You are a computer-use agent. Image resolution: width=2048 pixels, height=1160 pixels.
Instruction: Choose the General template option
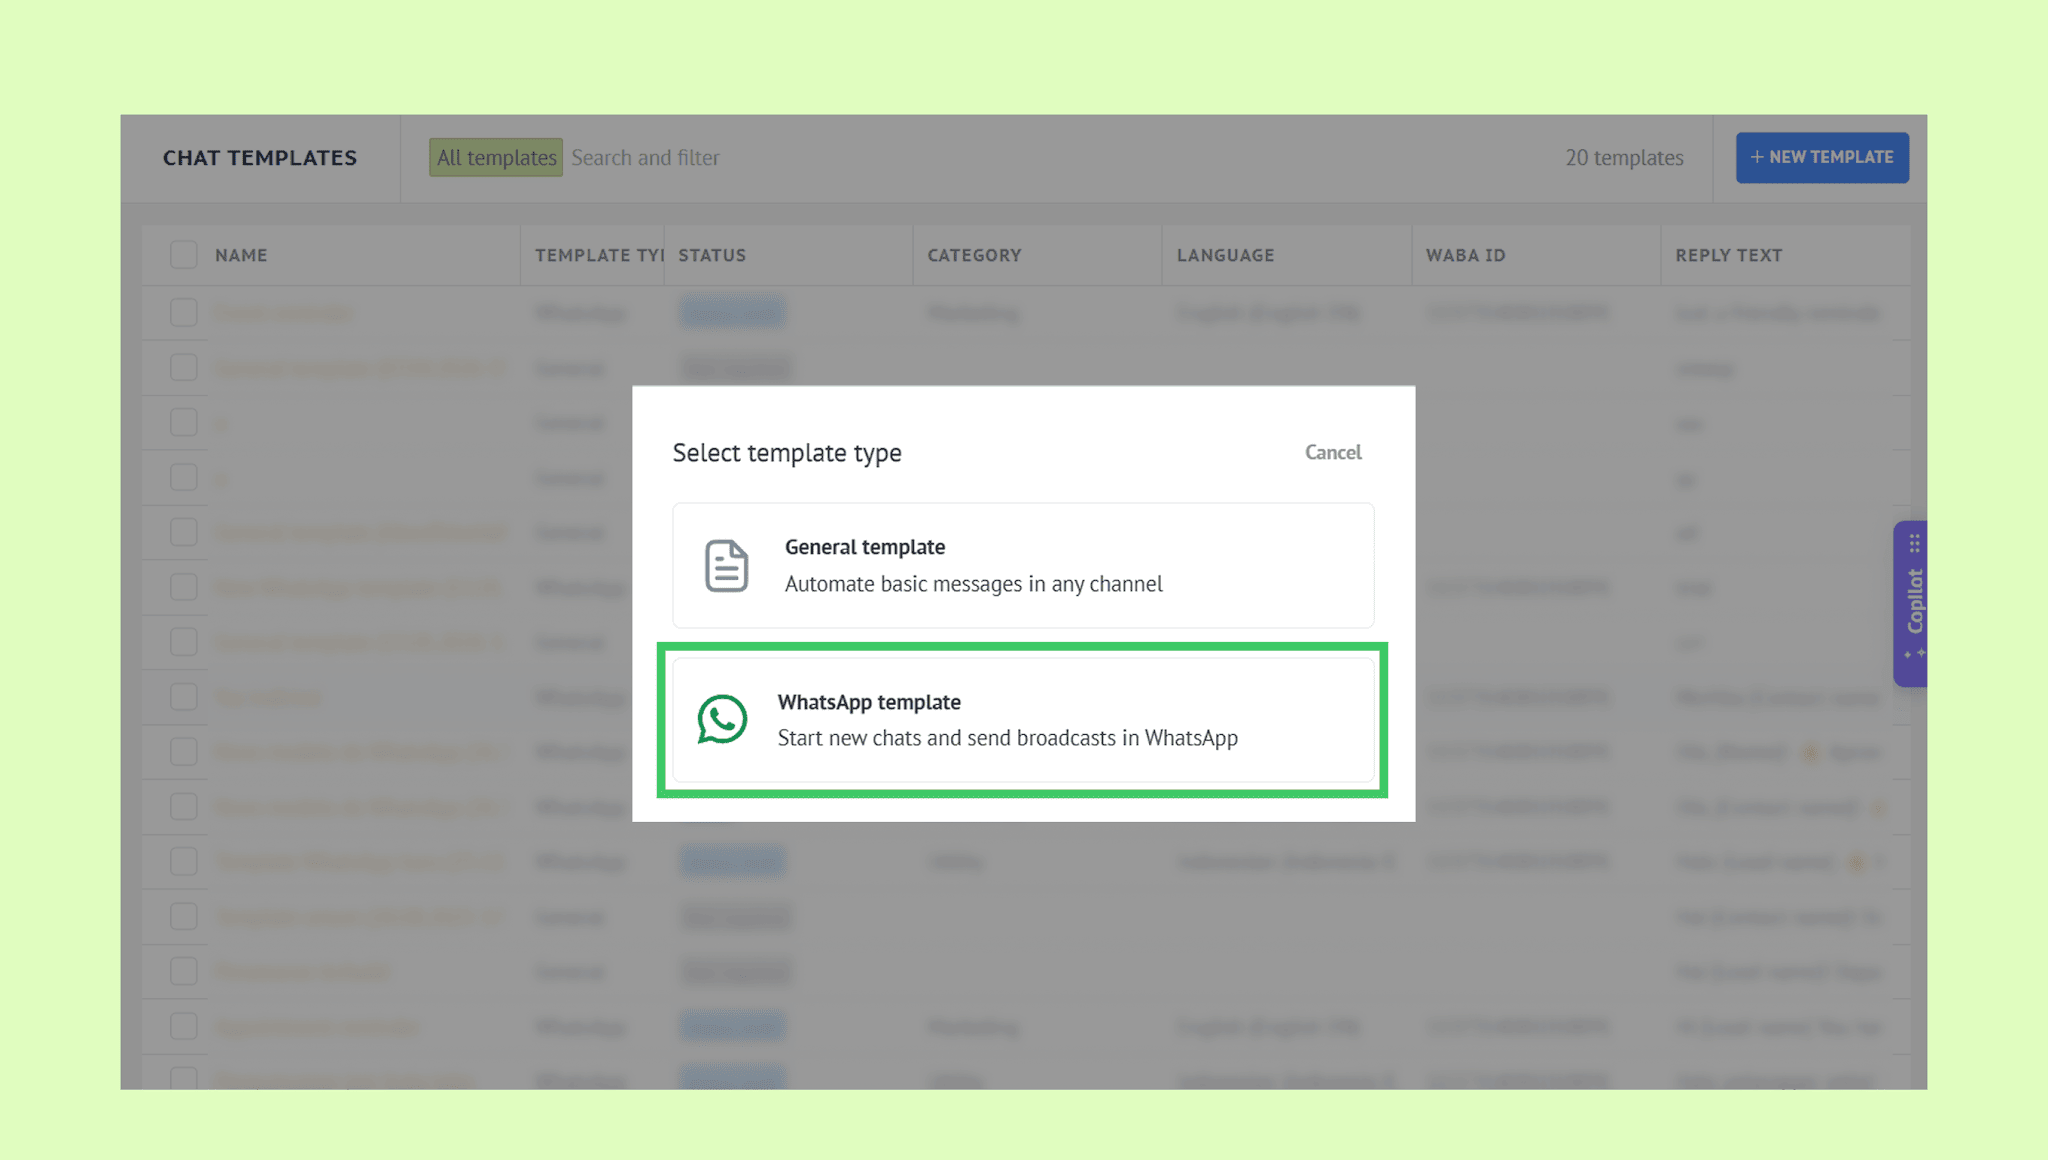pyautogui.click(x=1023, y=565)
